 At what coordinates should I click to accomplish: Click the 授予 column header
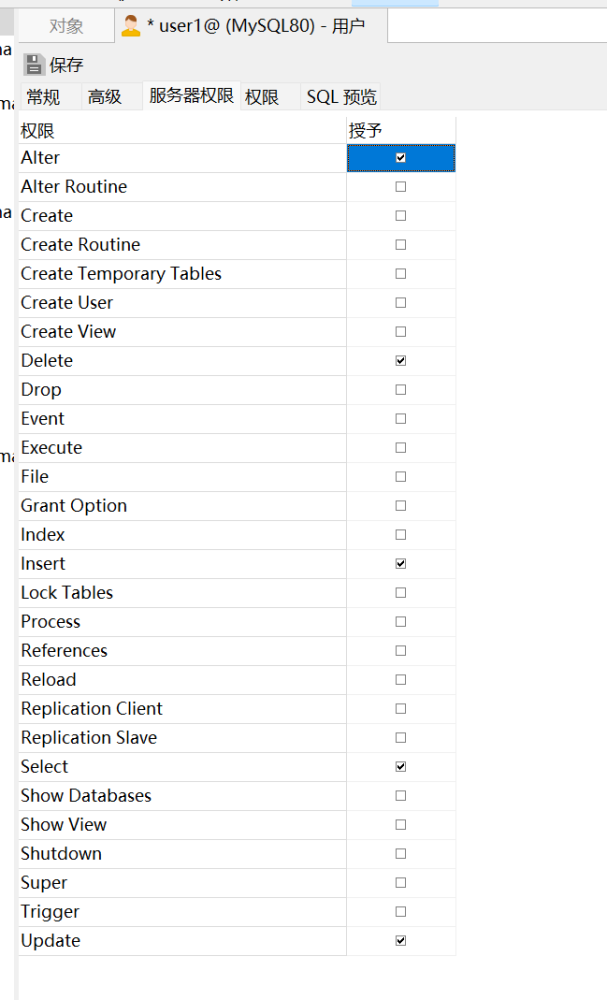(x=366, y=130)
